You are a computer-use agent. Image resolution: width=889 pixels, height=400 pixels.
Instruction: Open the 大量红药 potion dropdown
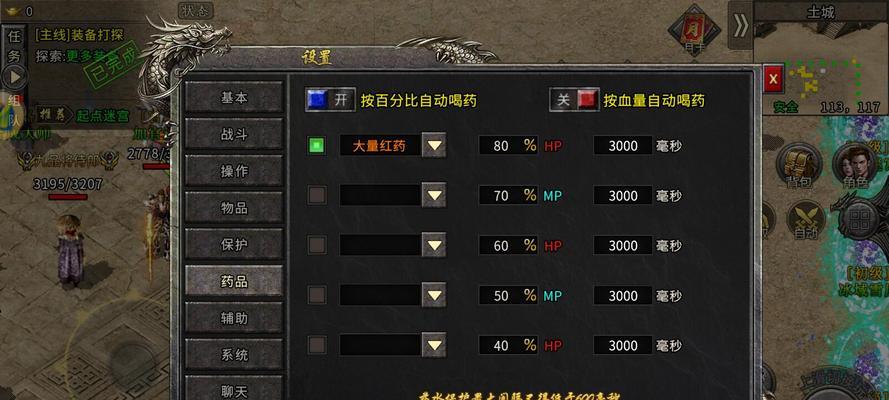tap(434, 145)
